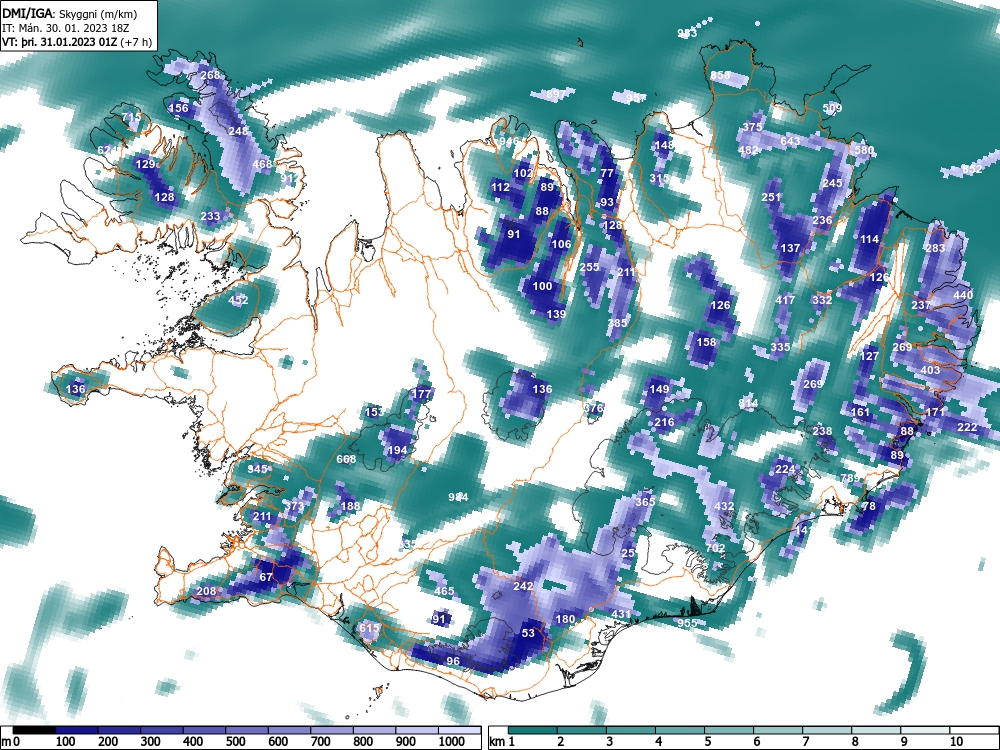Click the map value 129
This screenshot has height=750, width=1000.
(145, 164)
